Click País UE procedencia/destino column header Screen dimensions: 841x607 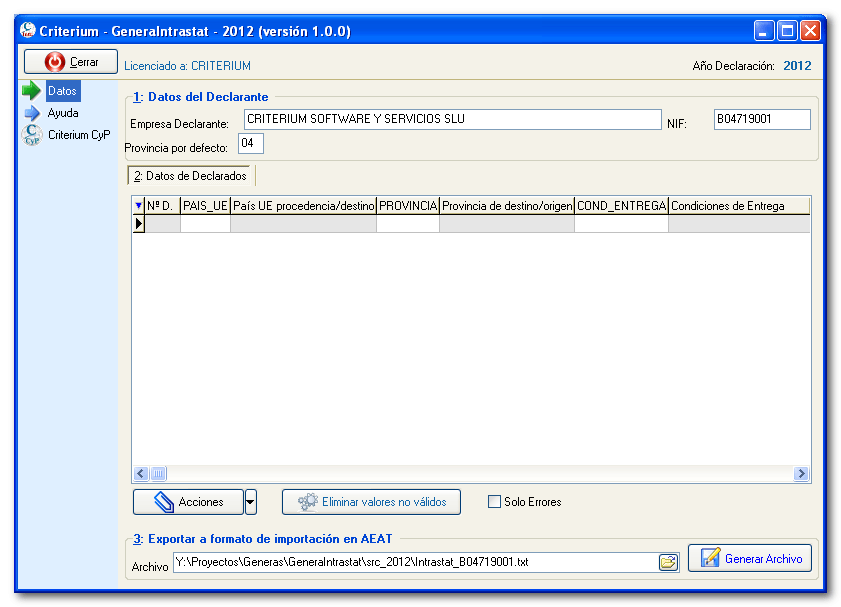tap(304, 206)
